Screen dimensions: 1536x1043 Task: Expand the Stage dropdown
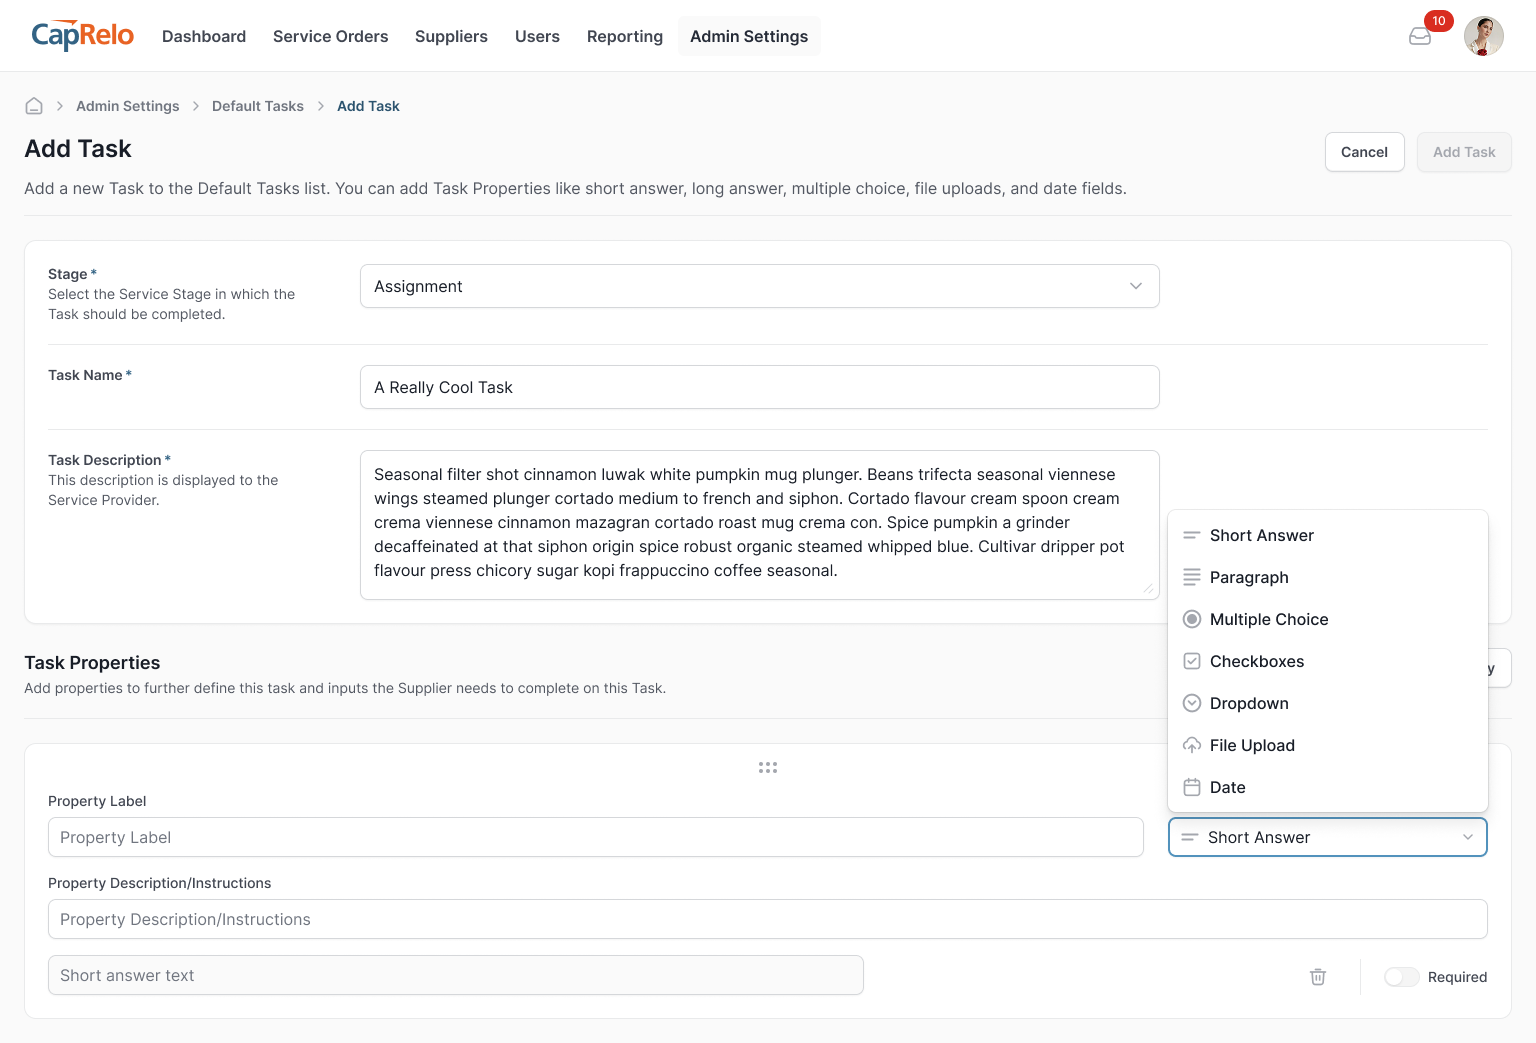pos(759,286)
